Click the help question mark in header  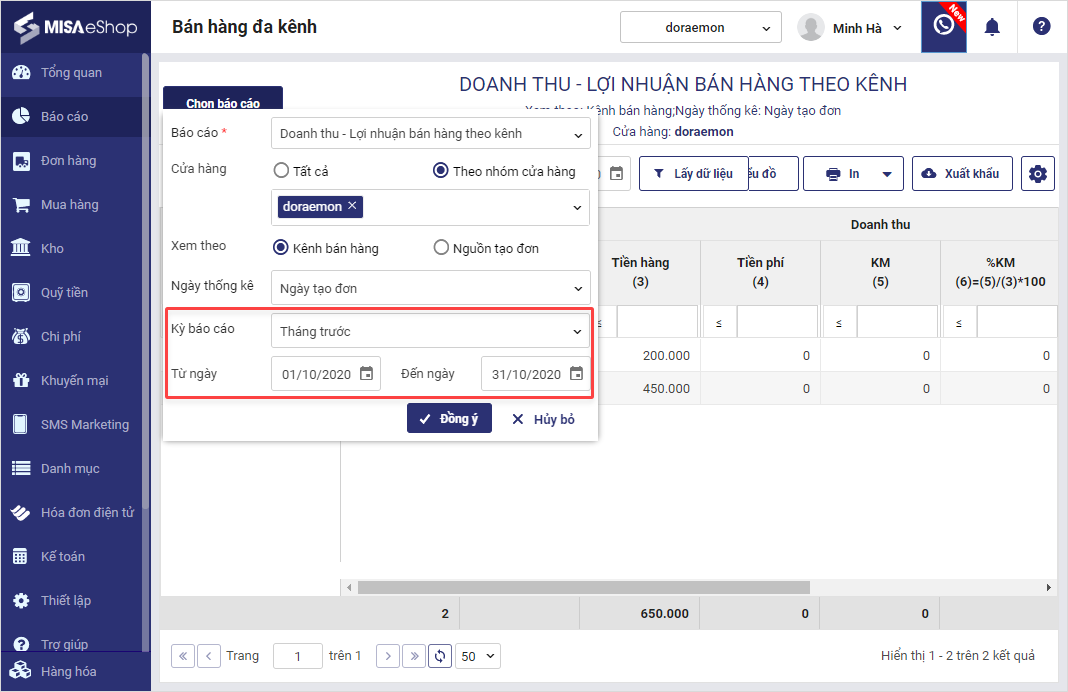(1041, 27)
